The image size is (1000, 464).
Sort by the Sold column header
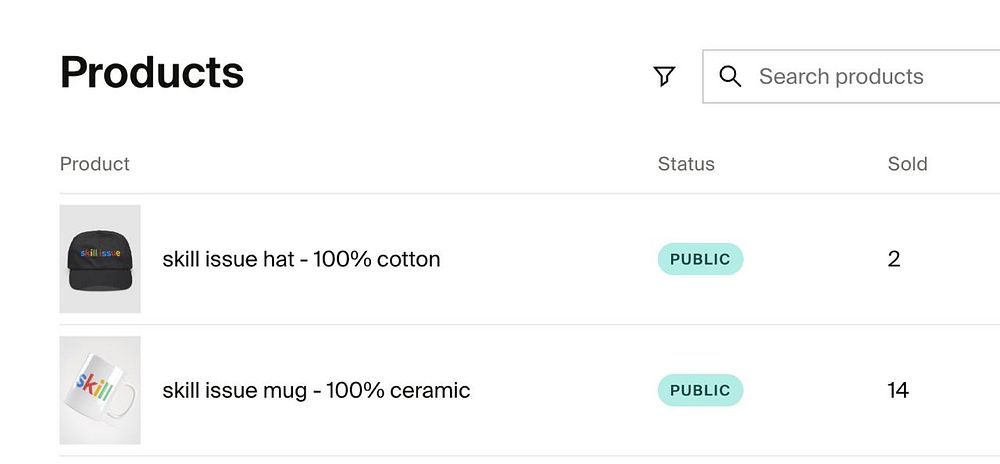pyautogui.click(x=907, y=164)
